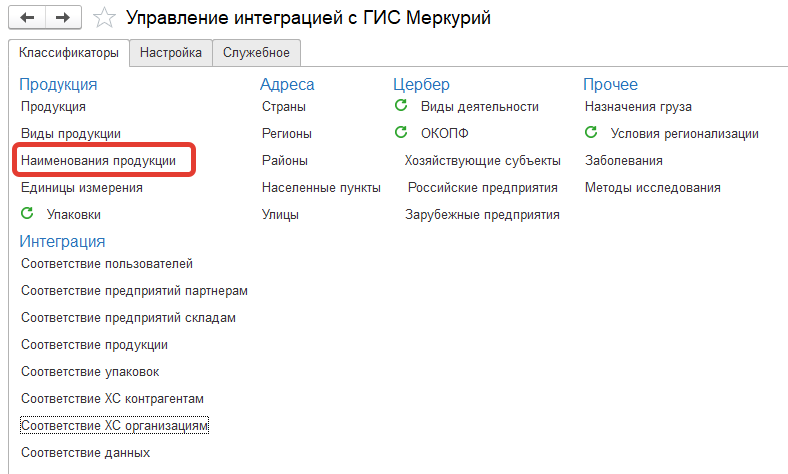Click refresh icon beside Условия регионализации
Screen dimensions: 788x474
coord(591,132)
